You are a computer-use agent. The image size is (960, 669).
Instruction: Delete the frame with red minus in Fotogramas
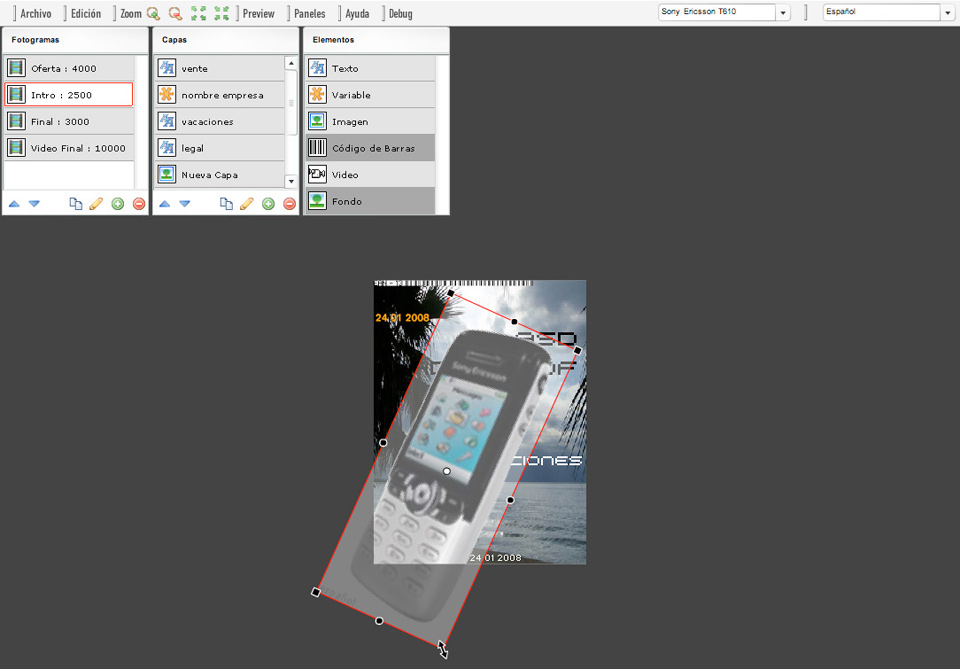[139, 204]
